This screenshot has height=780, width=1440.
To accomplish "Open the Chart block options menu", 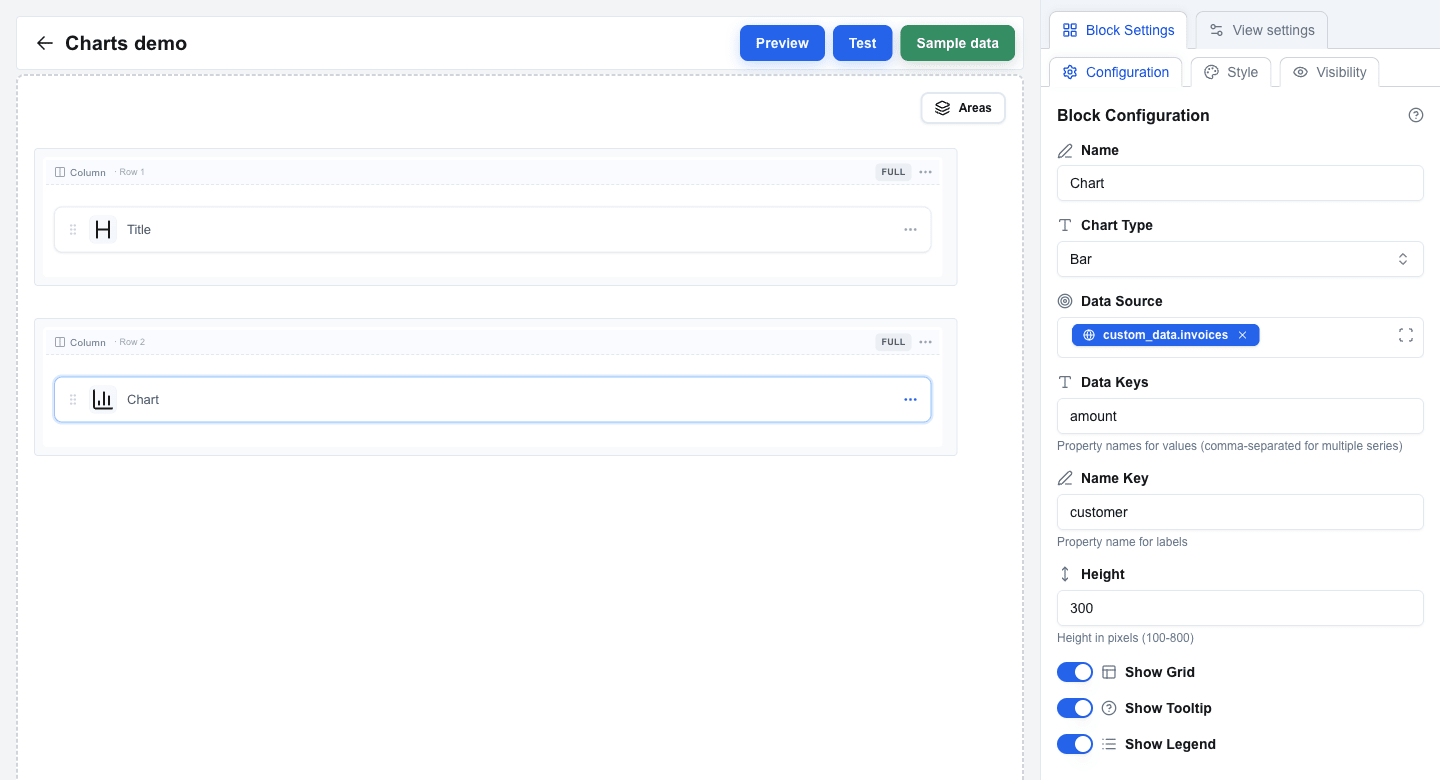I will click(910, 400).
